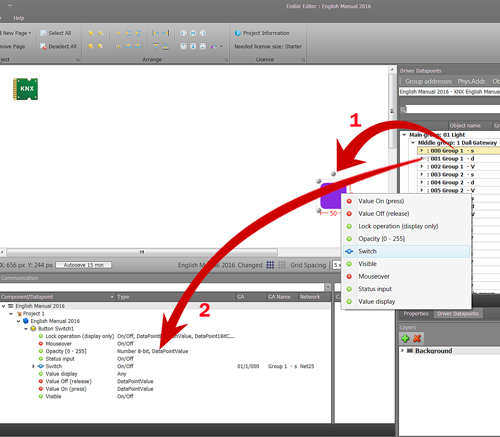Click the Autosave 15 min button
Viewport: 500px width, 437px height.
(x=83, y=265)
